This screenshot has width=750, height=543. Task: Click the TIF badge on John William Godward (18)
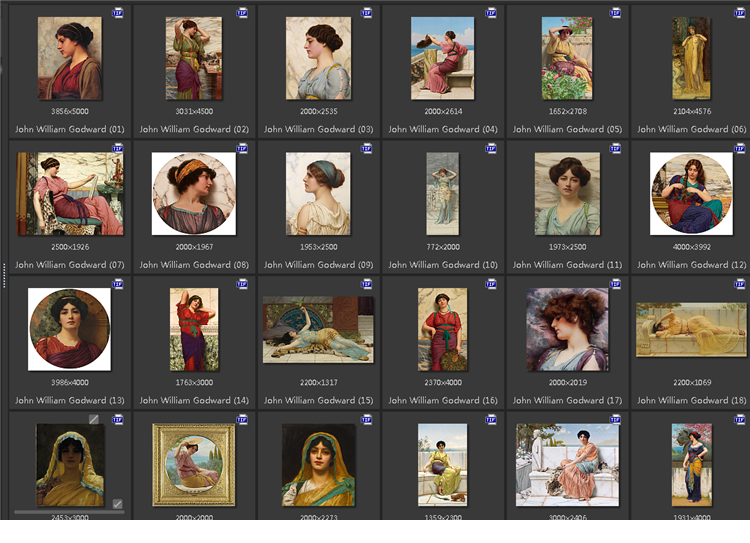(739, 284)
